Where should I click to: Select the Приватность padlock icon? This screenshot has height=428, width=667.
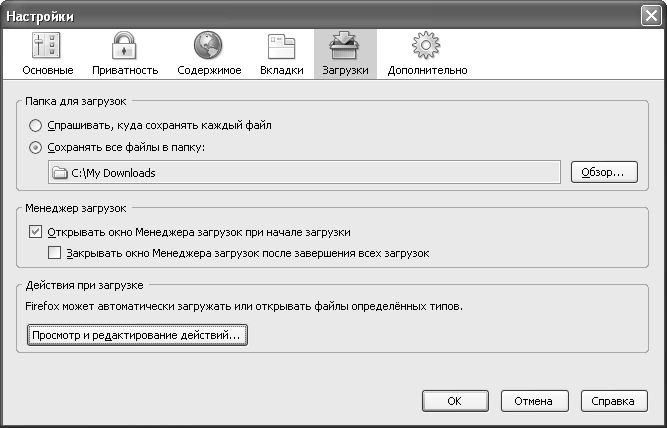click(x=125, y=46)
